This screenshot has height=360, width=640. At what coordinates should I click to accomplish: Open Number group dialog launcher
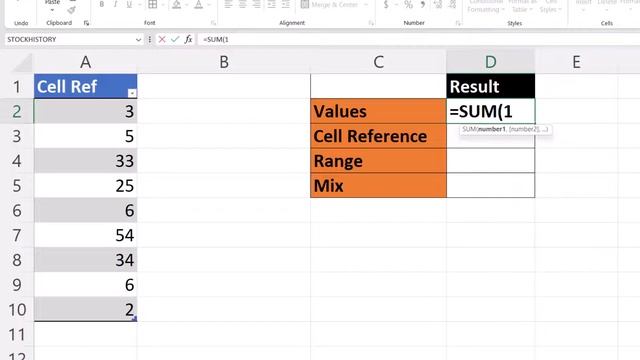458,23
